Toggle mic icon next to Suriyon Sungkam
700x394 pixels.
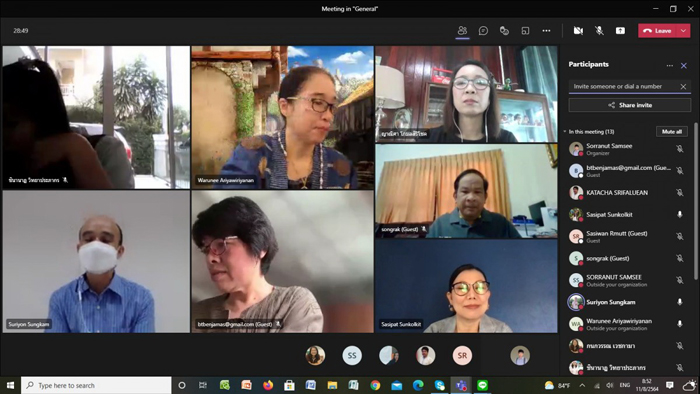[x=679, y=302]
